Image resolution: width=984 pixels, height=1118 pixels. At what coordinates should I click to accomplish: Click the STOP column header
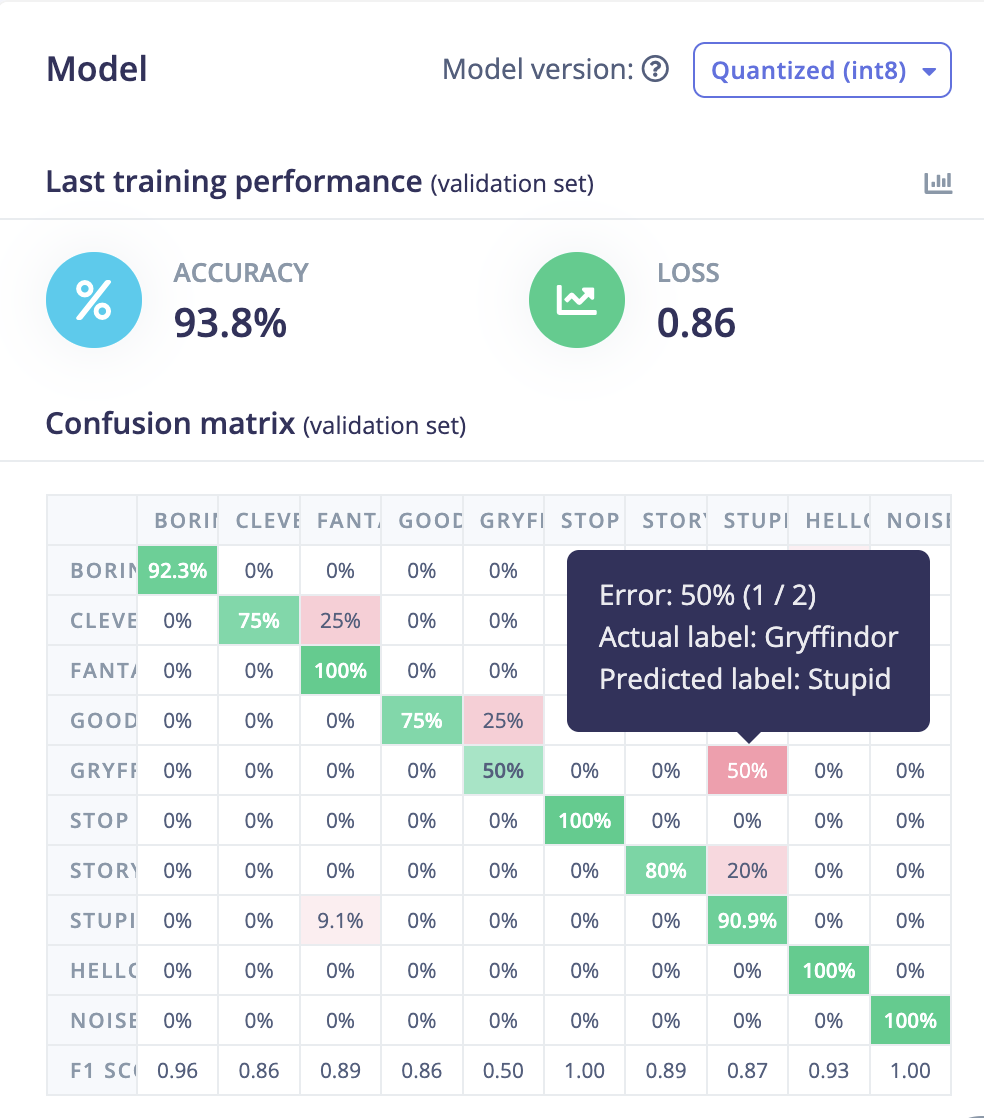tap(585, 521)
